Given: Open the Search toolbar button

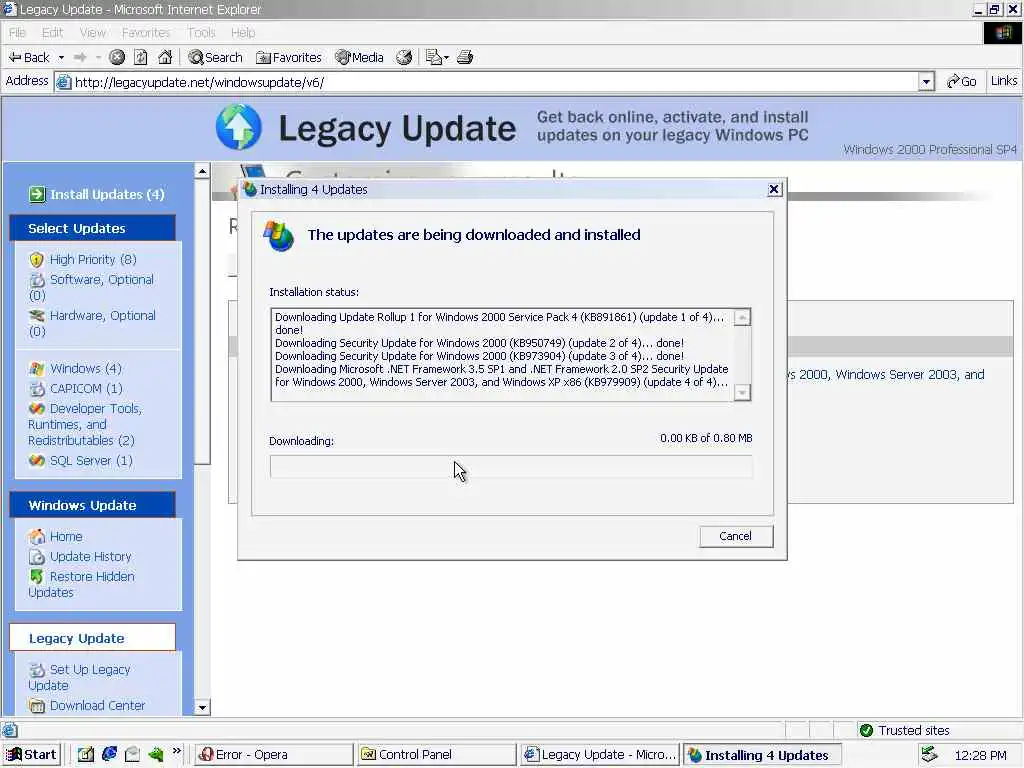Looking at the screenshot, I should pos(216,57).
